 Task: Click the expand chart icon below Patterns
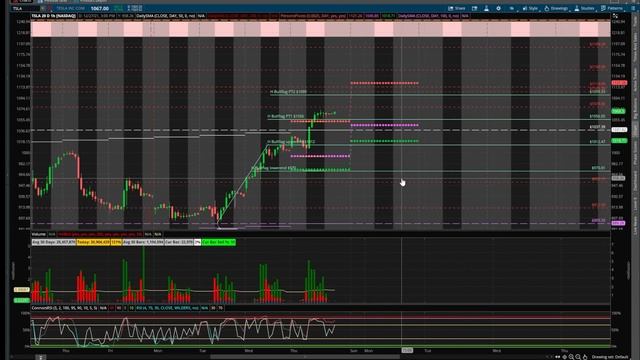[615, 16]
